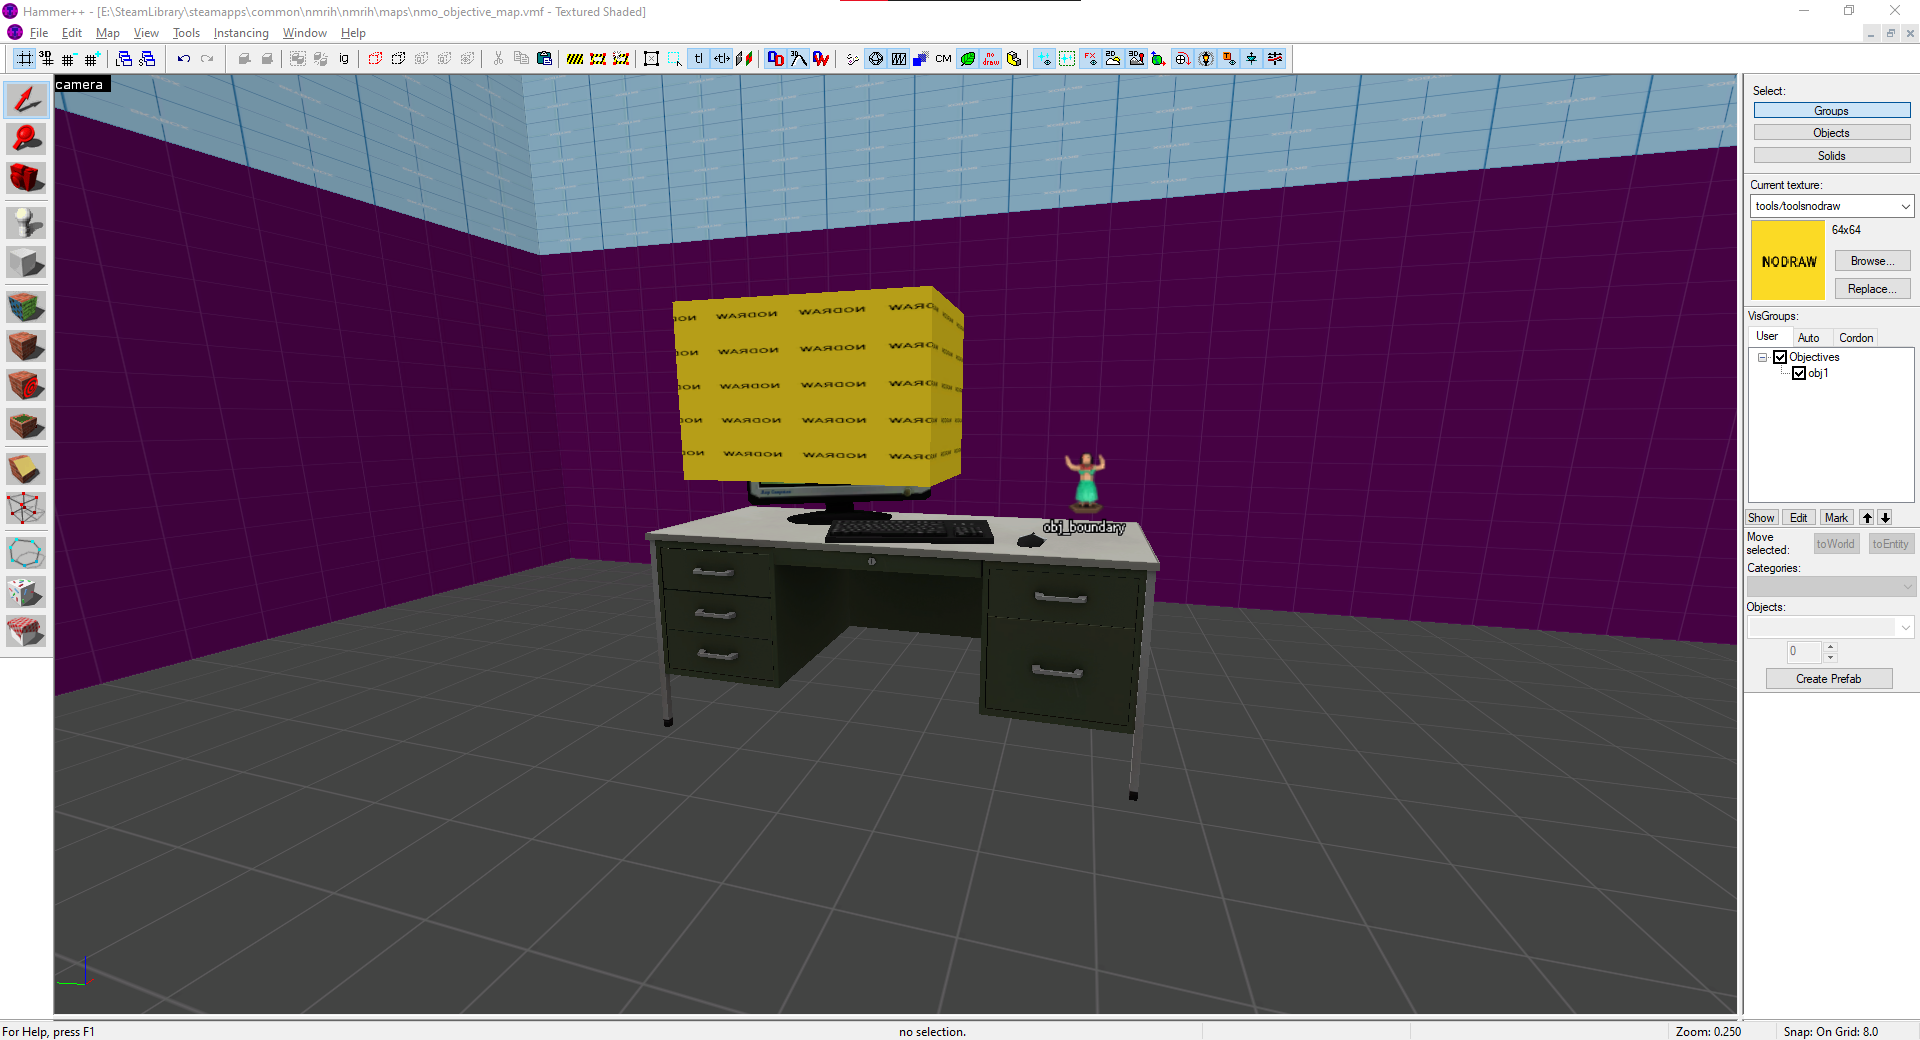Click the Undo arrow

(184, 59)
